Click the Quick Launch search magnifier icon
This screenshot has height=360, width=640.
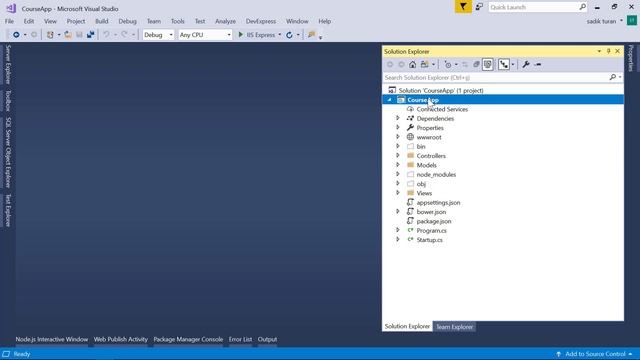pyautogui.click(x=582, y=7)
